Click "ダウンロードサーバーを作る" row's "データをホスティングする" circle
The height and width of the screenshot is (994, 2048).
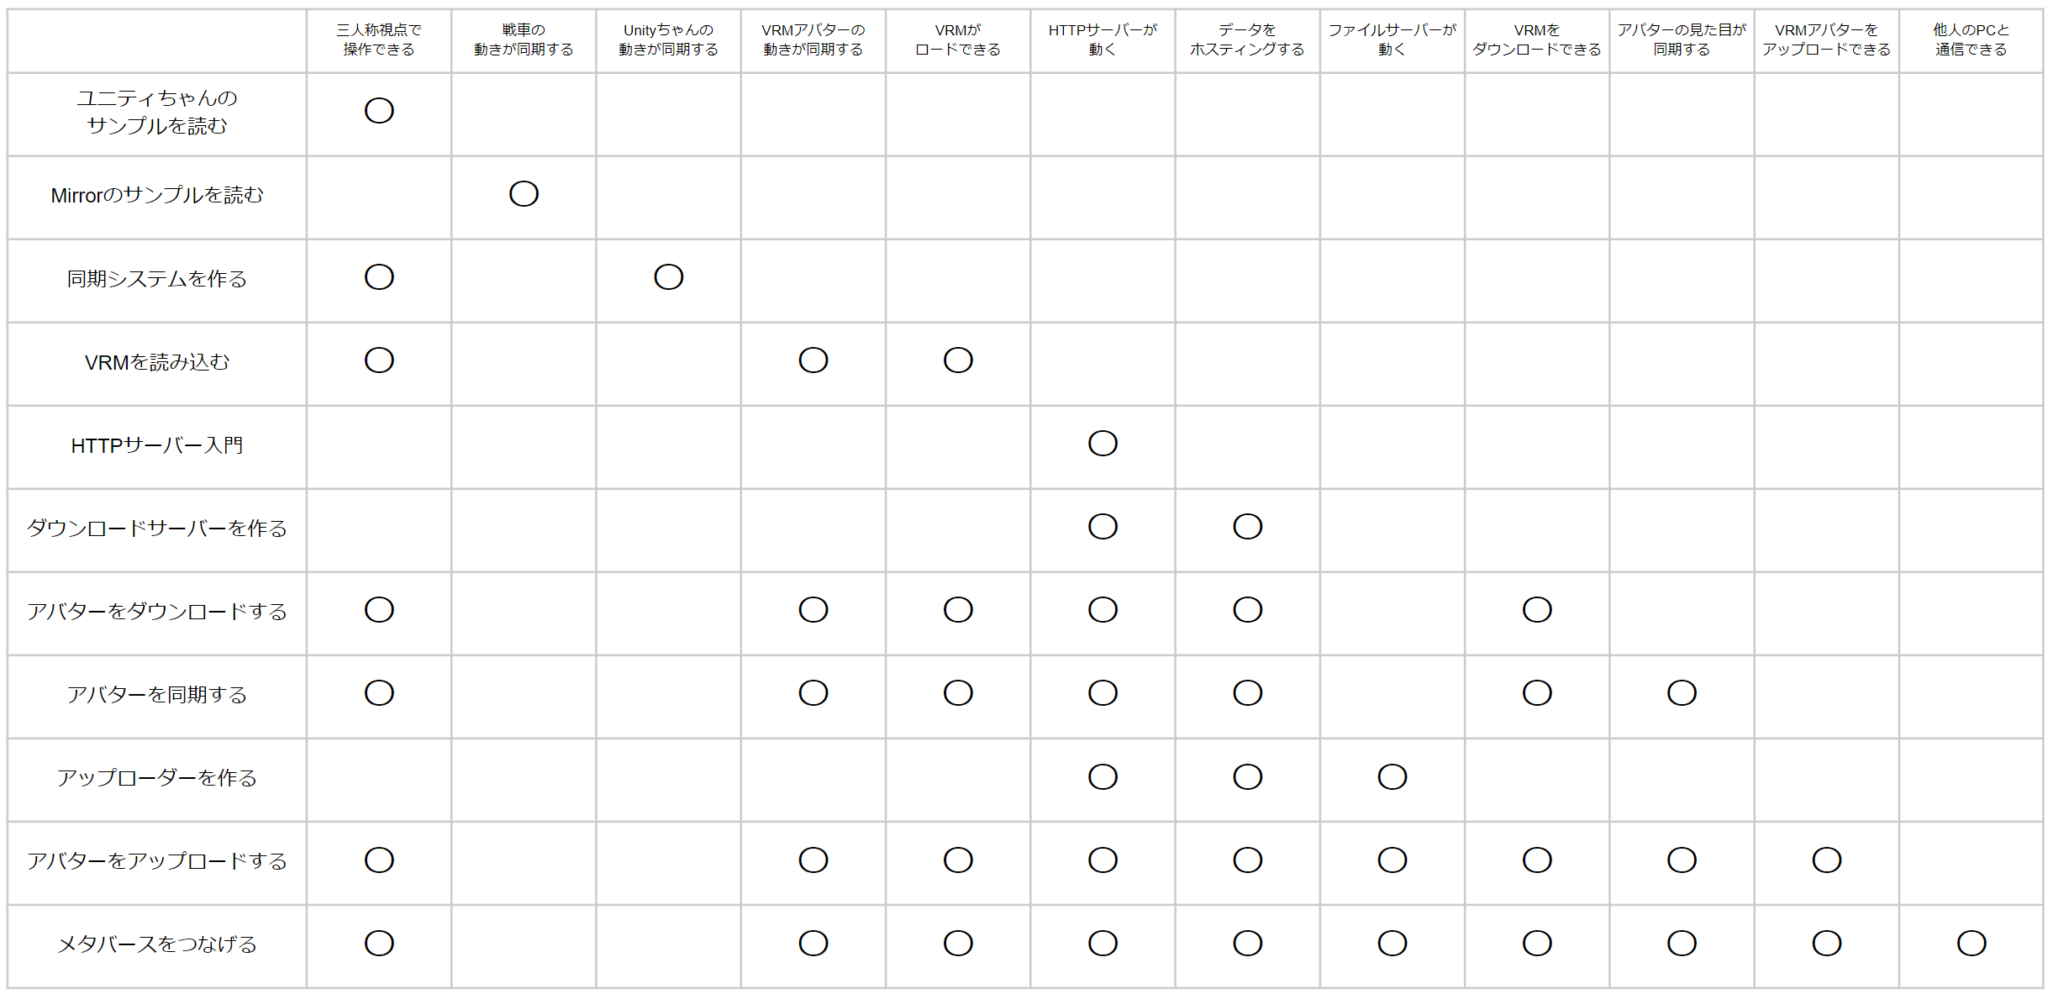pos(1247,527)
